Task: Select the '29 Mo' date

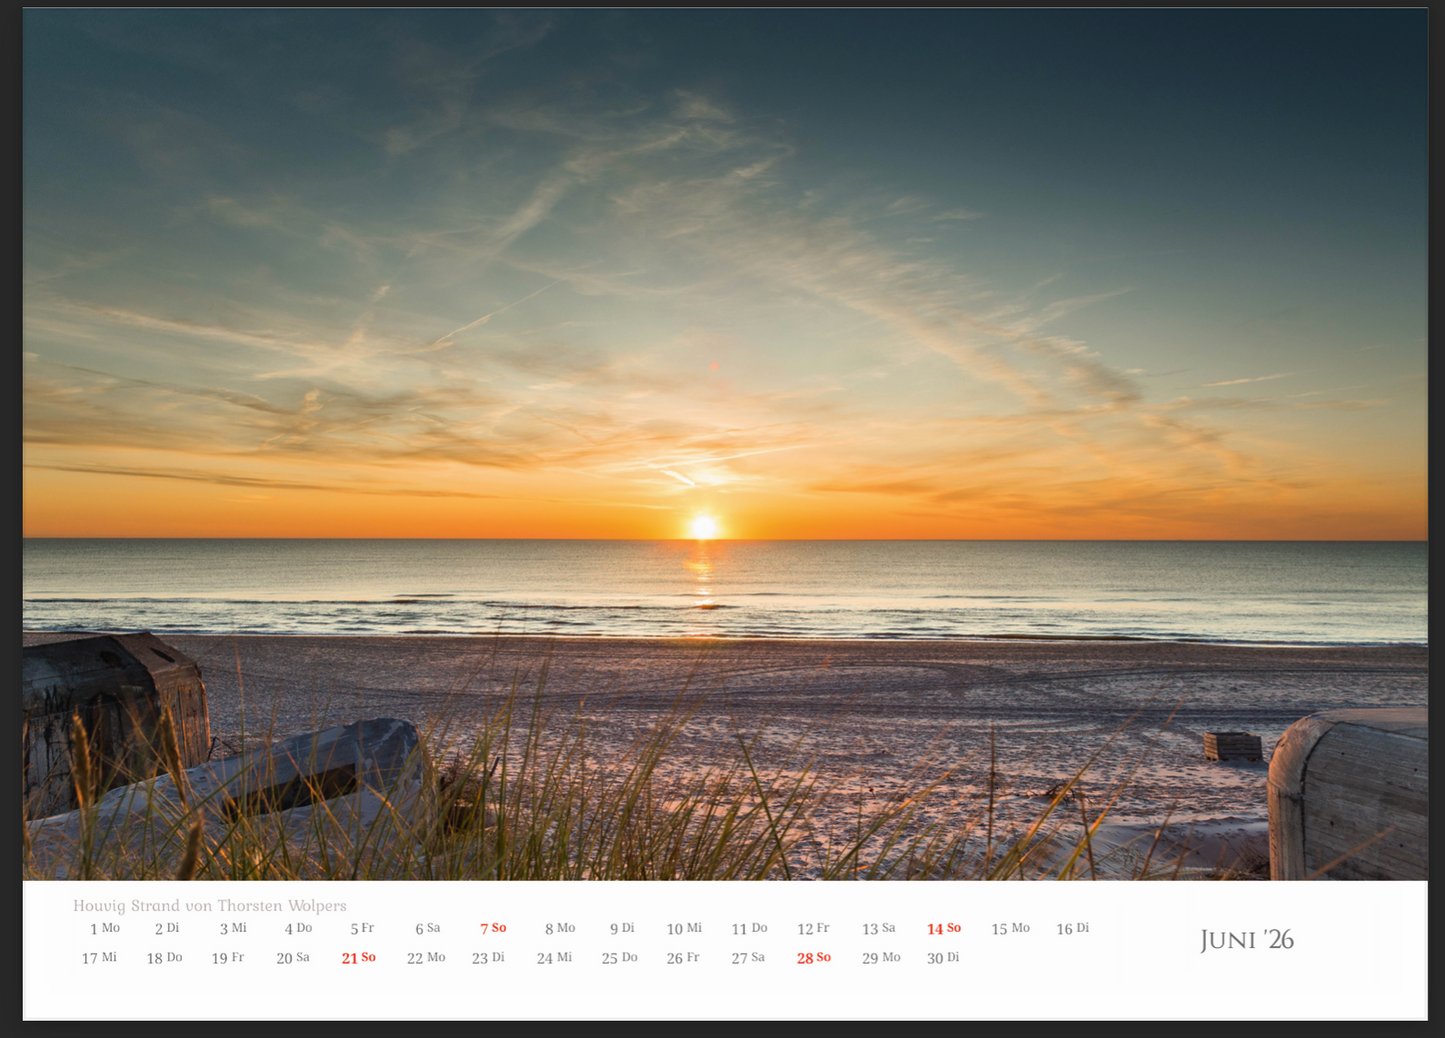Action: pyautogui.click(x=881, y=958)
